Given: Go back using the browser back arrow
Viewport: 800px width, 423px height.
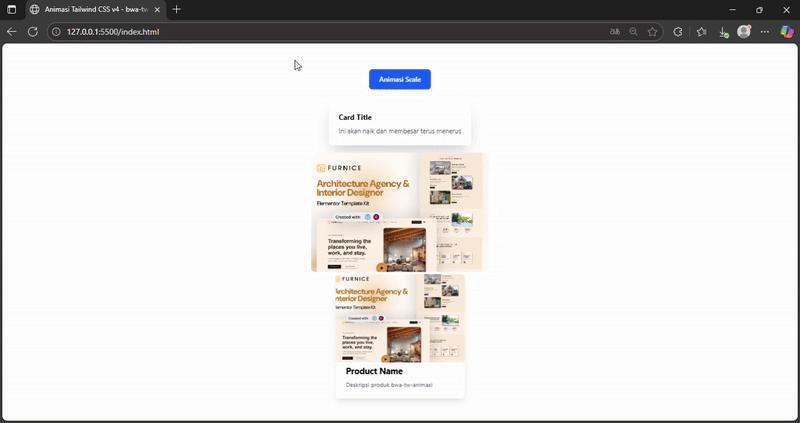Looking at the screenshot, I should click(12, 32).
